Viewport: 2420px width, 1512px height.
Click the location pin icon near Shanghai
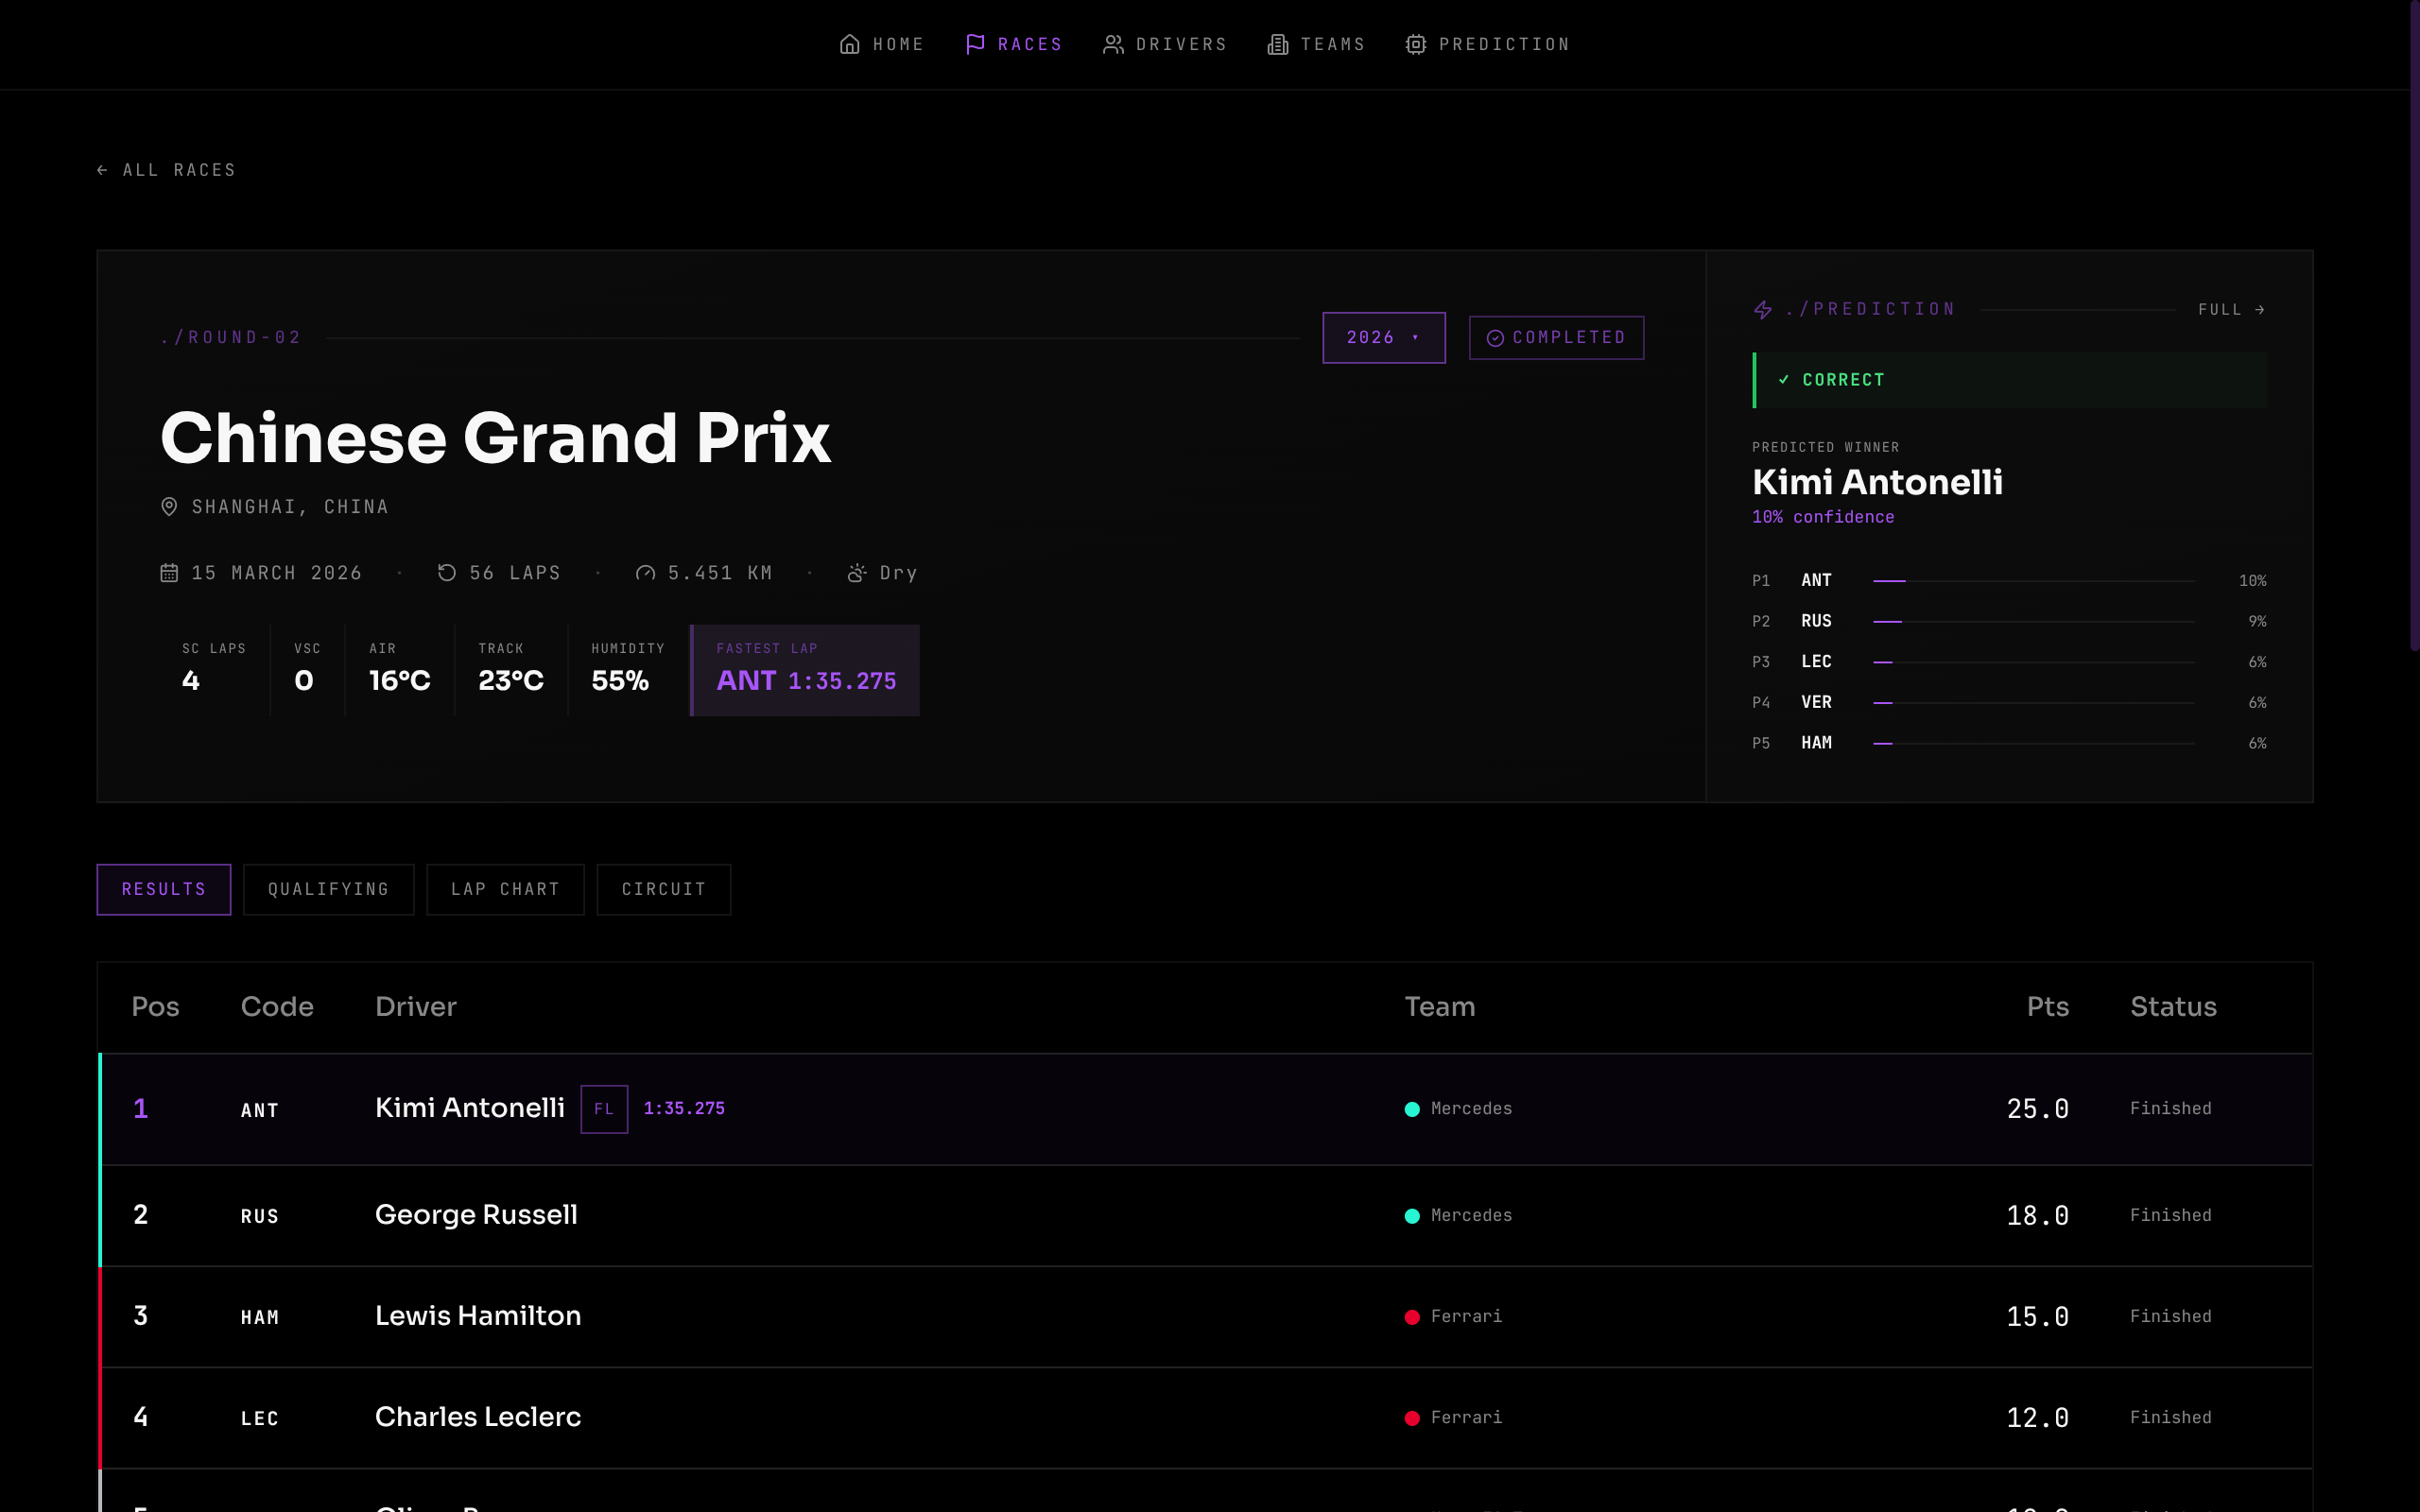click(x=169, y=507)
